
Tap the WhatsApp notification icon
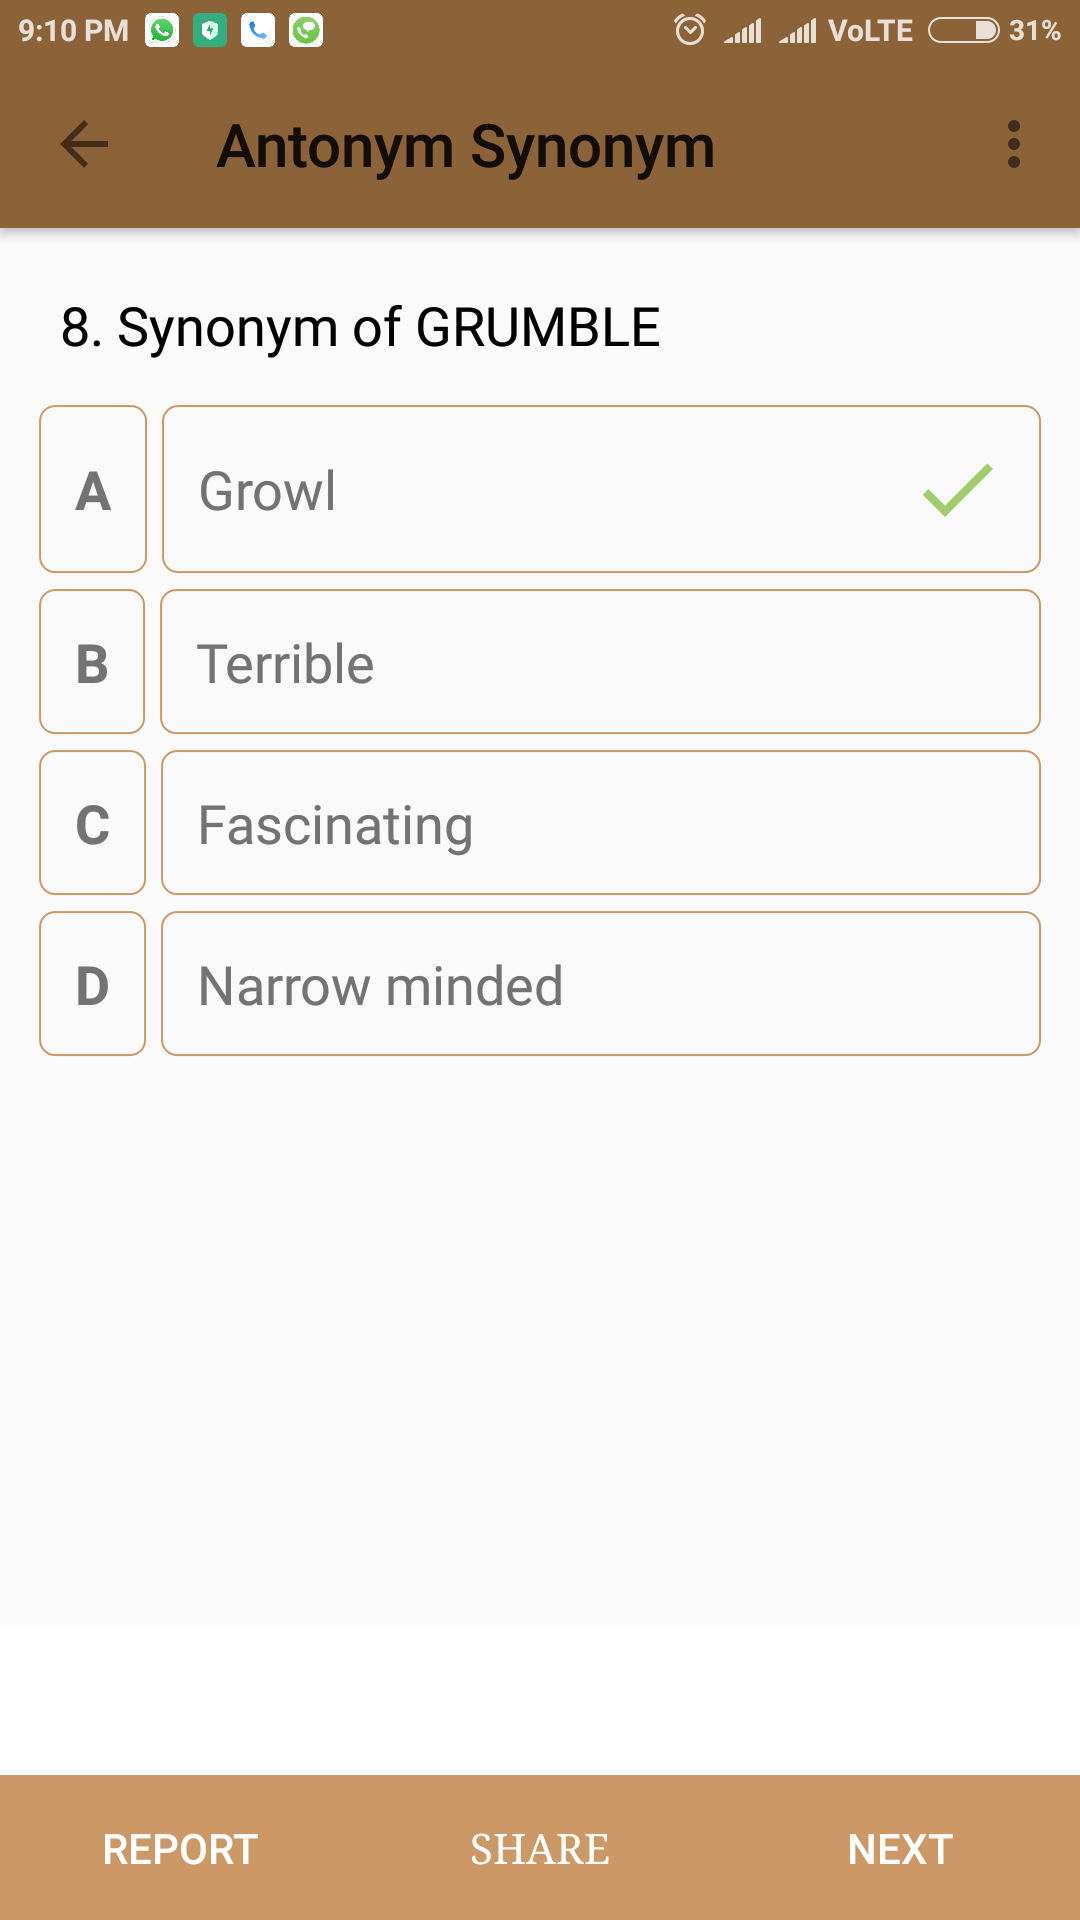(162, 31)
